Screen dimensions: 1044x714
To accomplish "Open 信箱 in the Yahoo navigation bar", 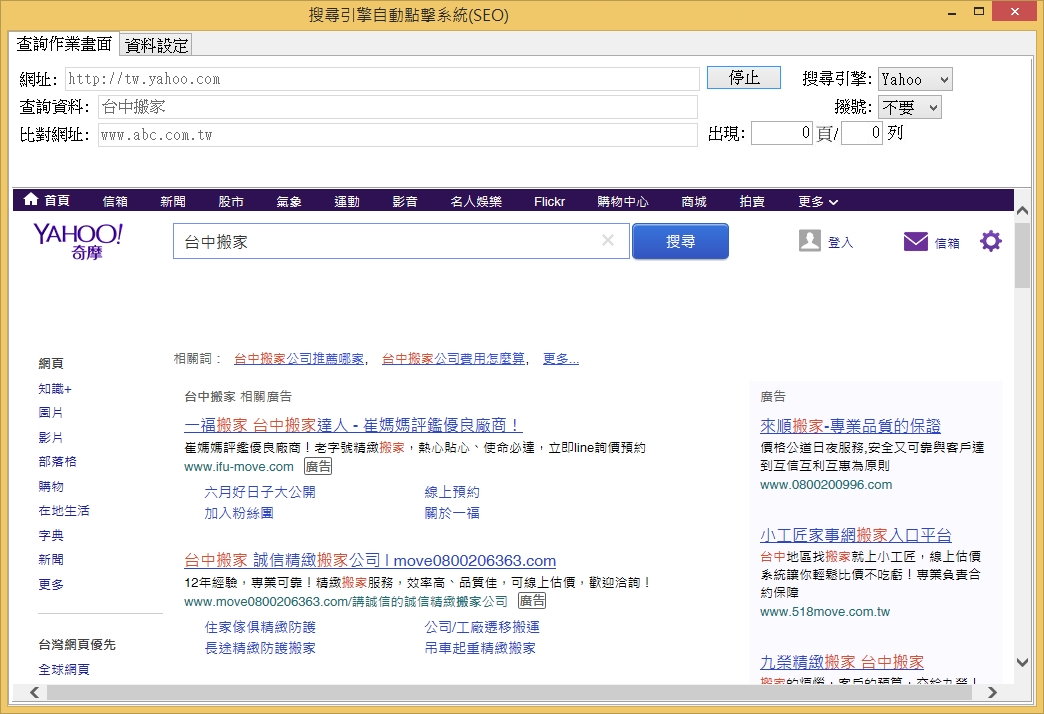I will point(115,201).
